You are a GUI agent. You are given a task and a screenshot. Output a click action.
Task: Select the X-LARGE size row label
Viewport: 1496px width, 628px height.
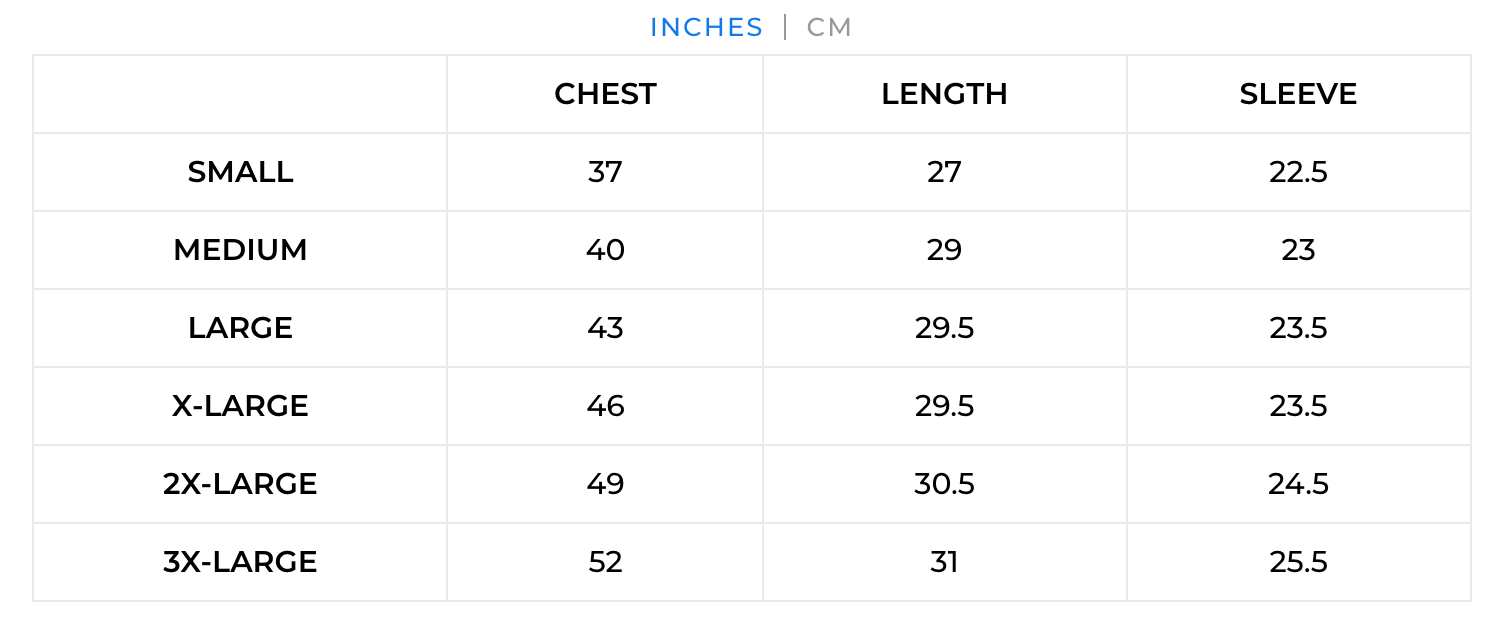pos(240,406)
